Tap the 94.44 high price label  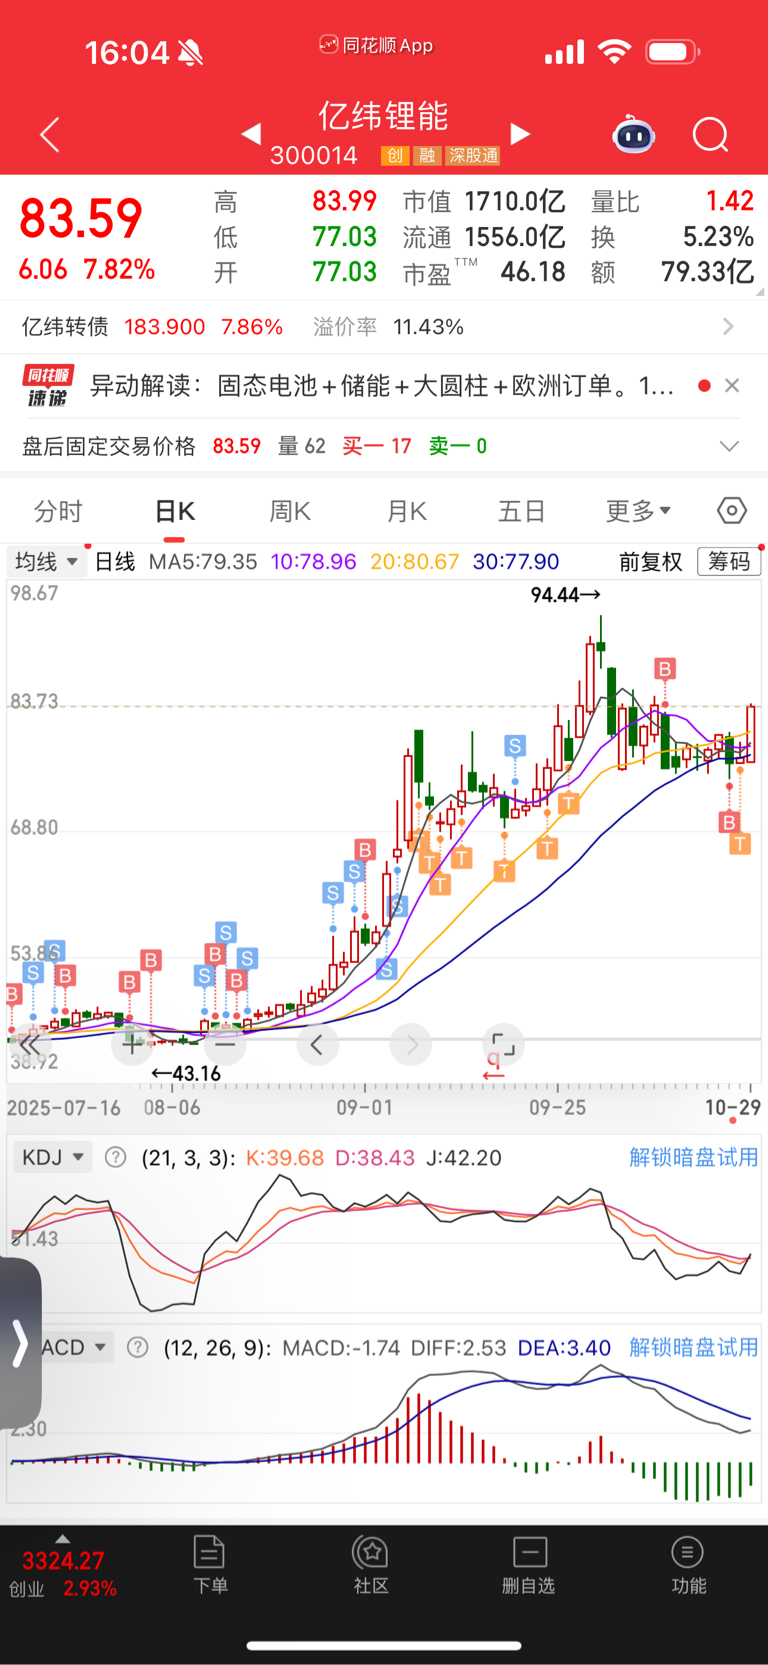point(565,595)
